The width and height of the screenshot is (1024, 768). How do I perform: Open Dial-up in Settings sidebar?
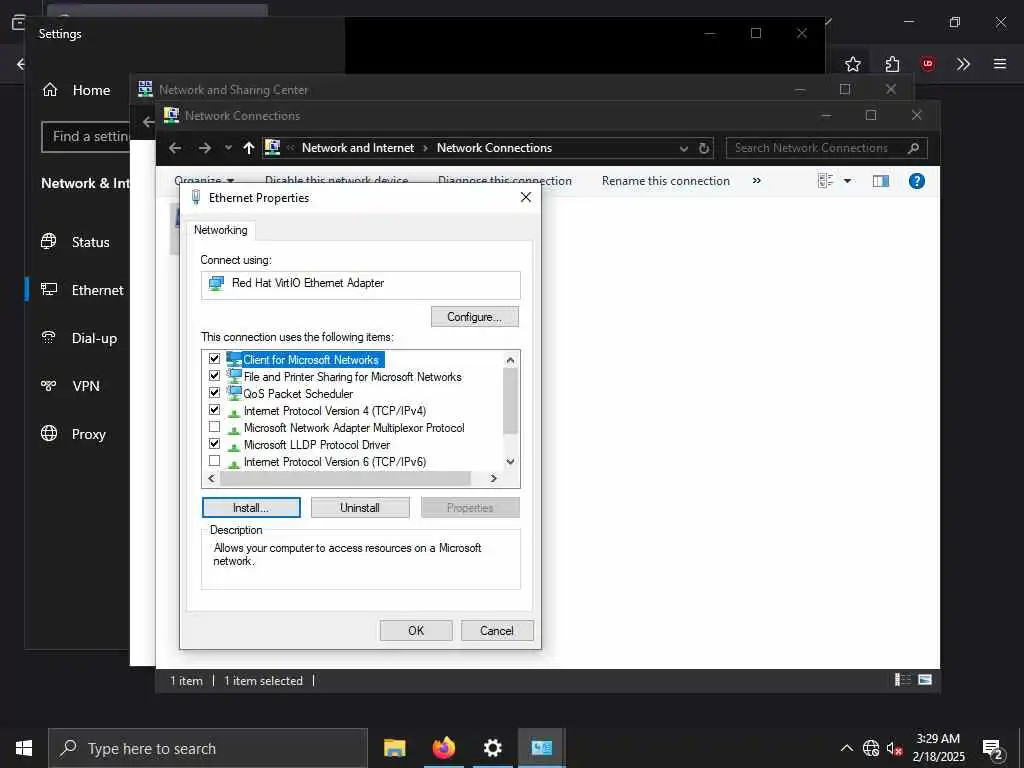[80, 338]
